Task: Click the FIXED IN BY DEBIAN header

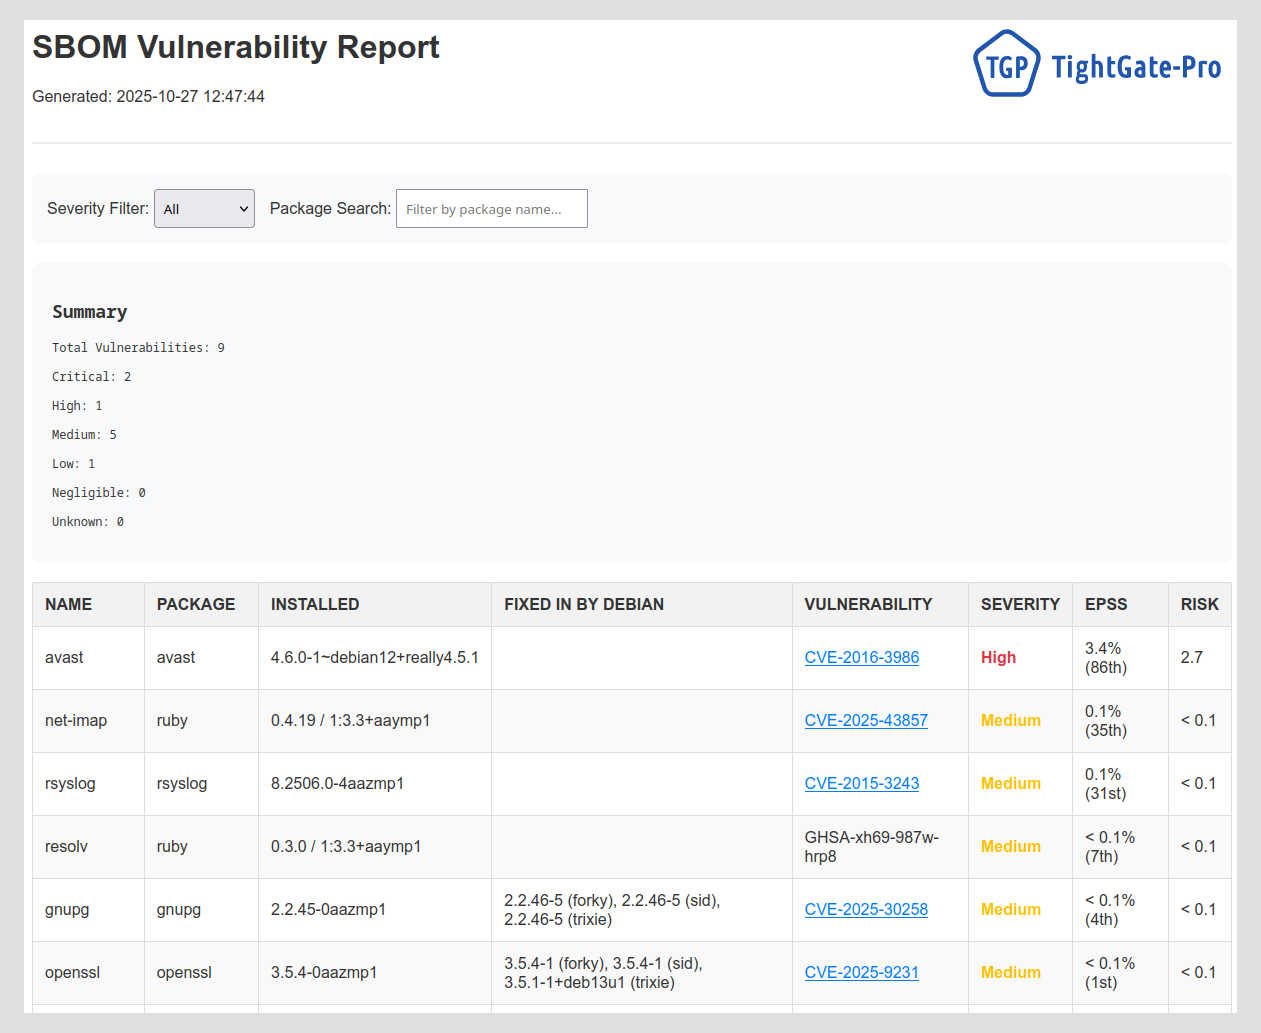Action: 584,605
